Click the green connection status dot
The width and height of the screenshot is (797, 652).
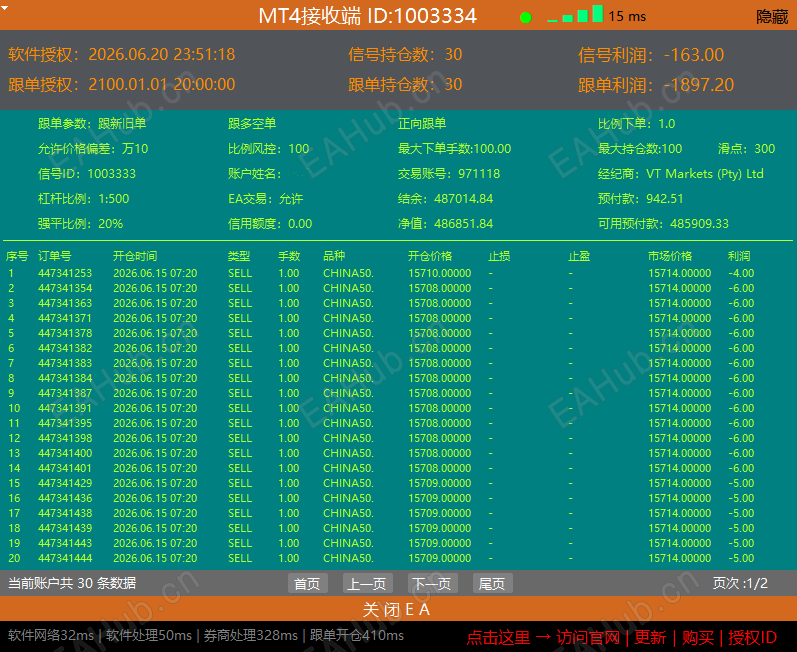click(526, 18)
